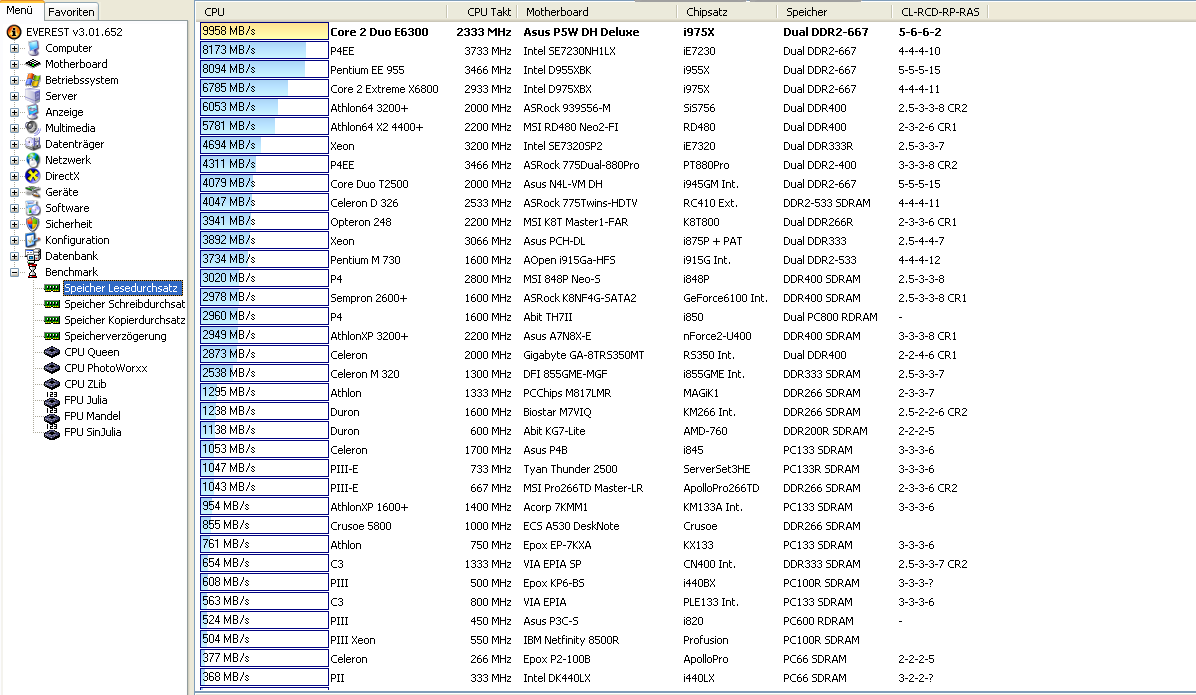Switch to the Menü tab
The height and width of the screenshot is (695, 1196).
[x=20, y=11]
